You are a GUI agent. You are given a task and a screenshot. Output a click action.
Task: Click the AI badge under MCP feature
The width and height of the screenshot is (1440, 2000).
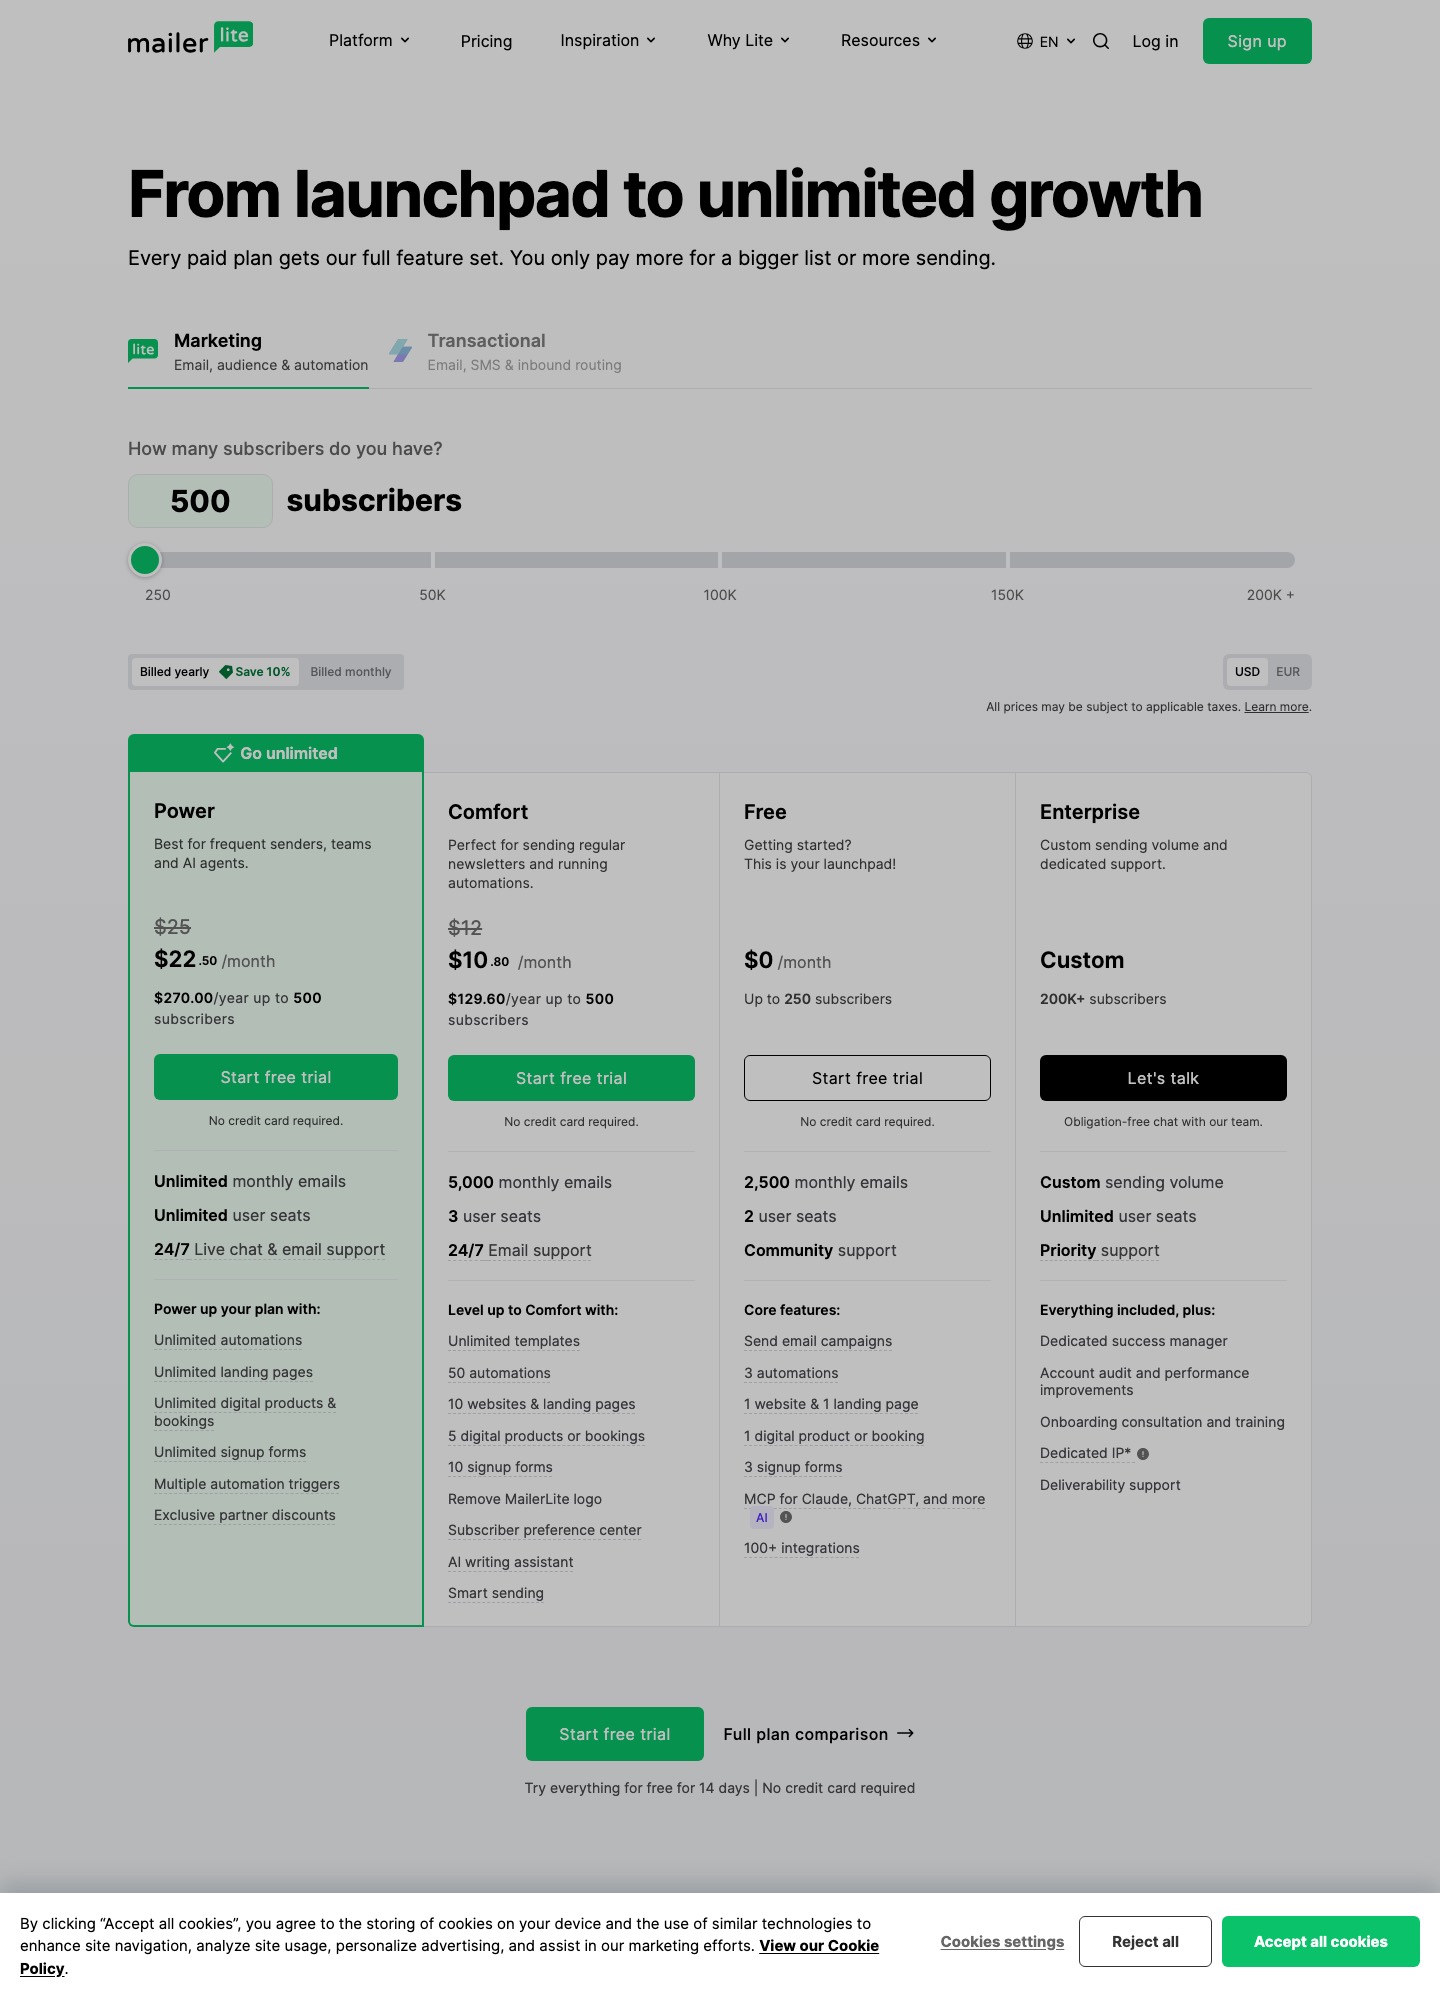click(762, 1518)
